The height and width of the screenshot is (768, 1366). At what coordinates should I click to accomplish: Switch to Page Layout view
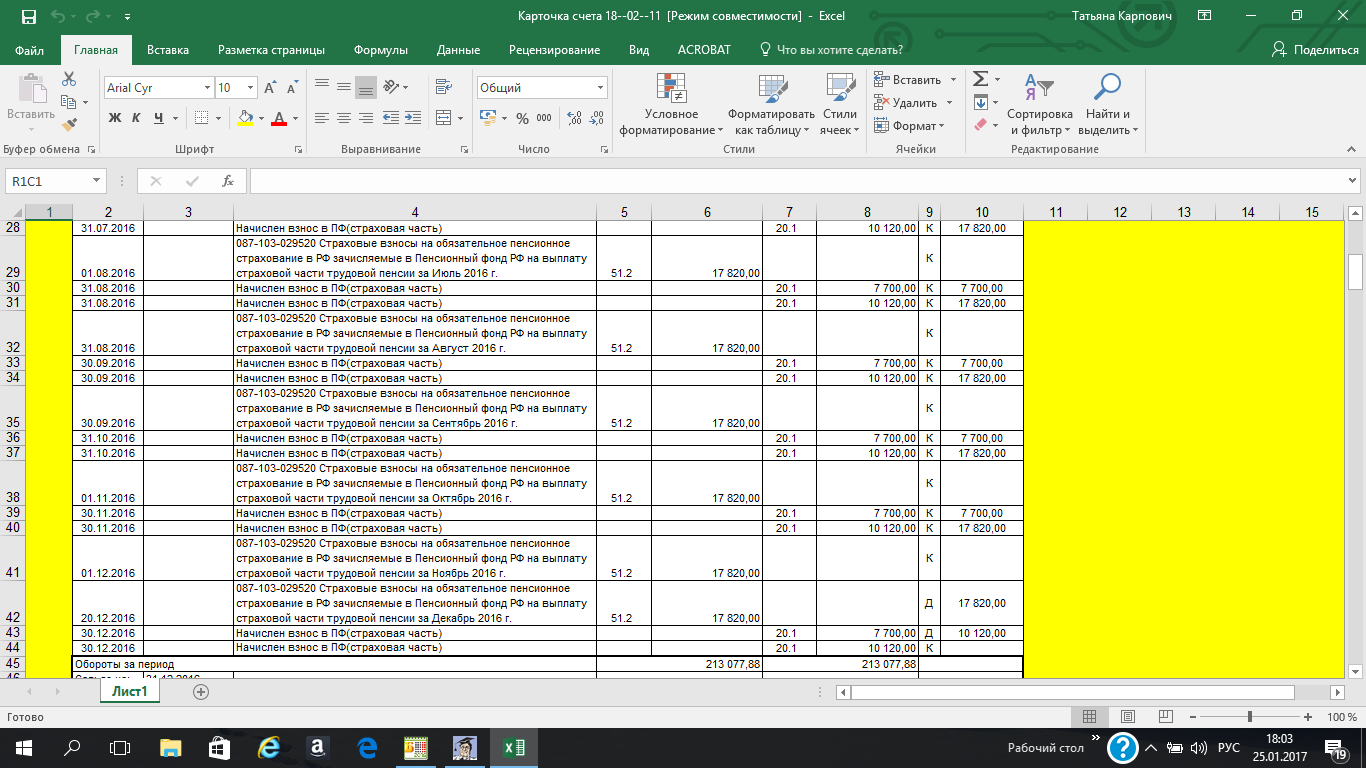click(x=1127, y=717)
